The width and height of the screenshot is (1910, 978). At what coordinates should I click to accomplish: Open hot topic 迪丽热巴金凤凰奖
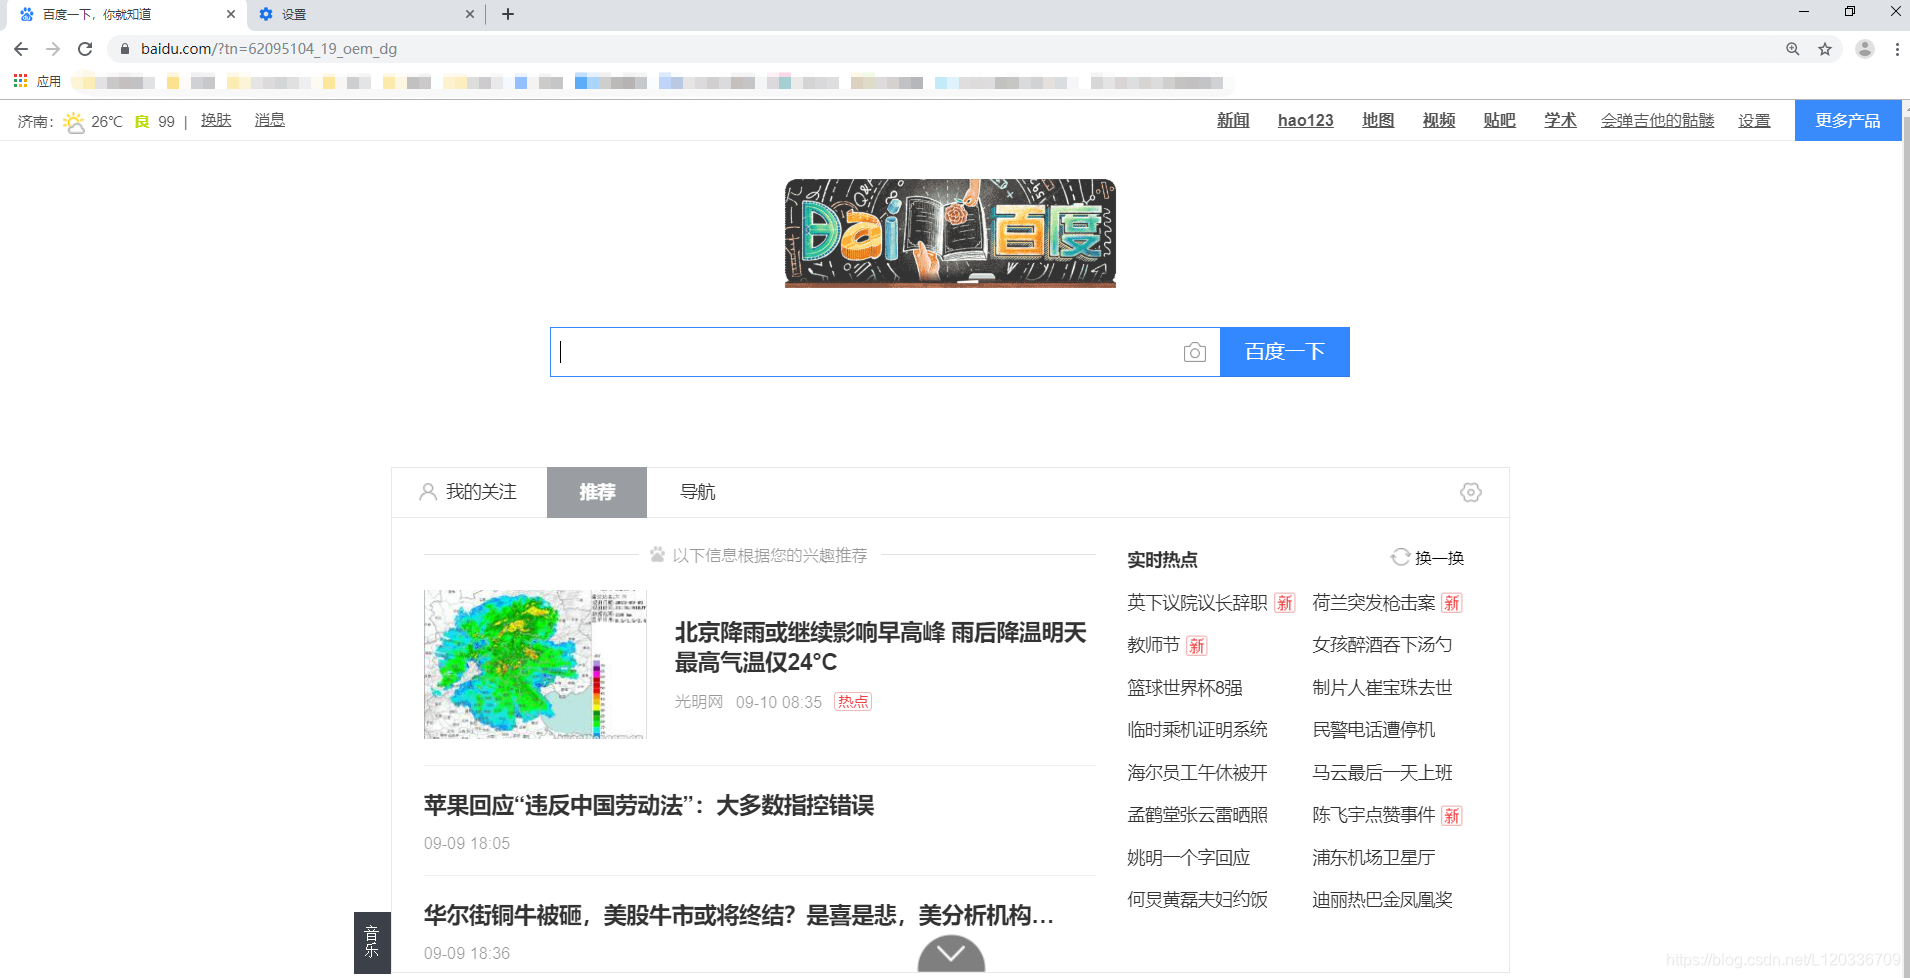(1382, 900)
